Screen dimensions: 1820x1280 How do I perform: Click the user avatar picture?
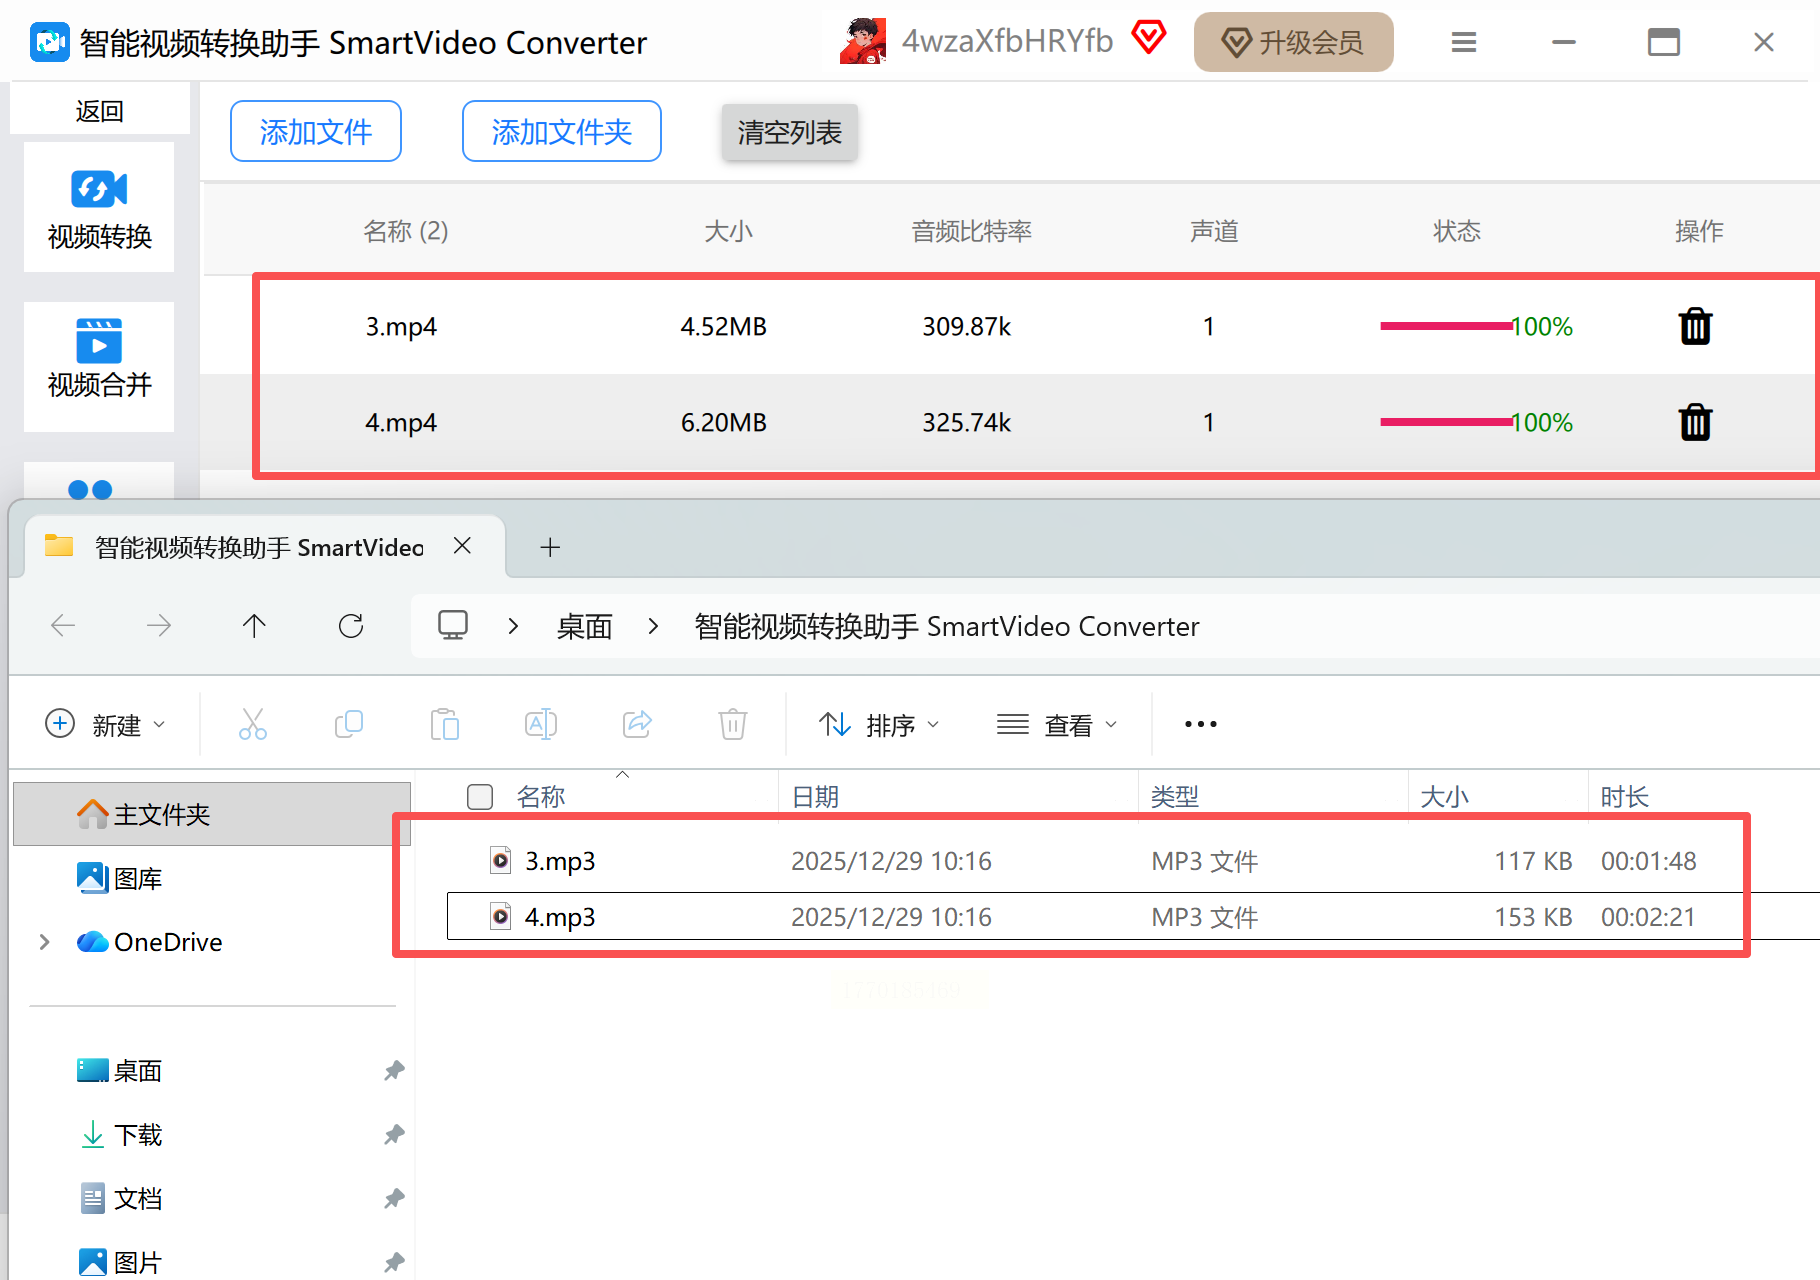[863, 41]
